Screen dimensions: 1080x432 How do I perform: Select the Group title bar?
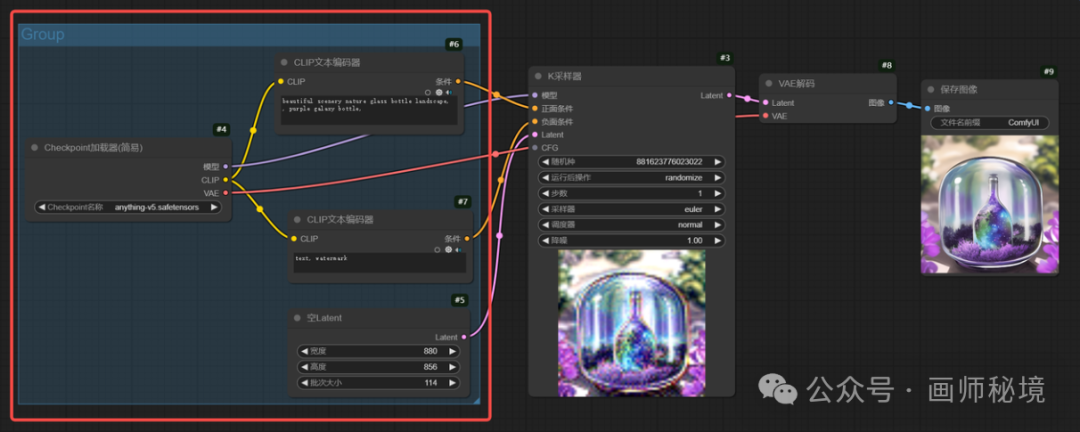(x=249, y=34)
